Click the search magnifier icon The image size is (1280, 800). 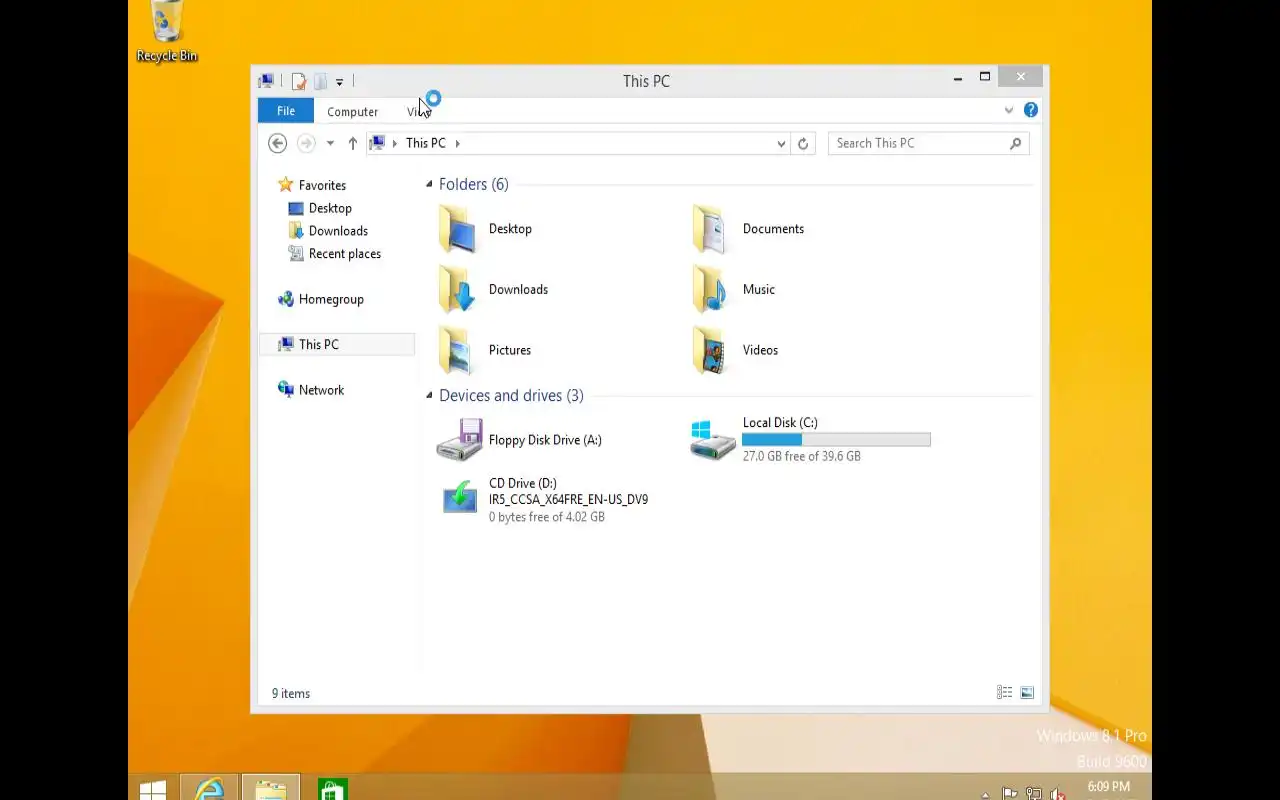click(1015, 143)
